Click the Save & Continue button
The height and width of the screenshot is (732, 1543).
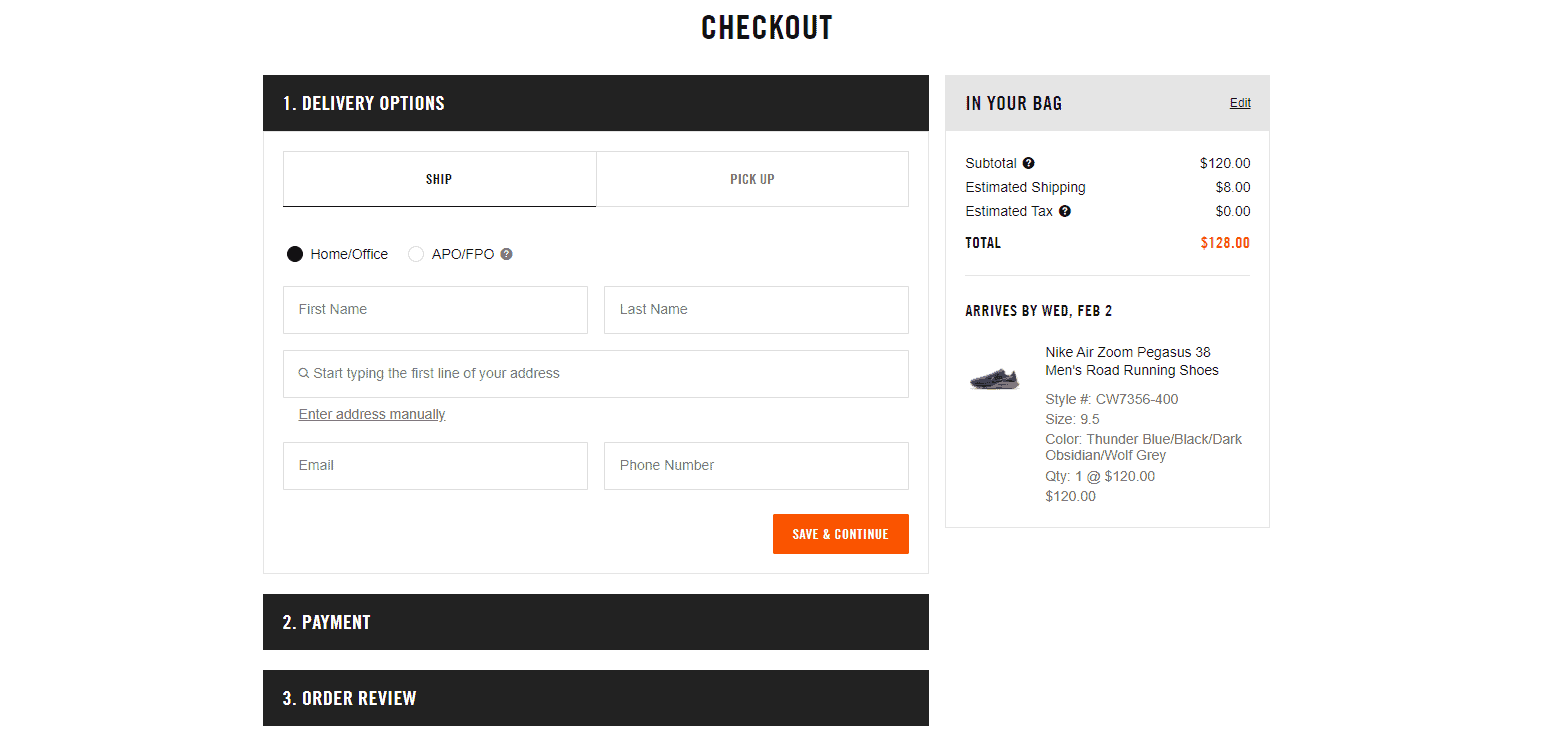pos(840,533)
